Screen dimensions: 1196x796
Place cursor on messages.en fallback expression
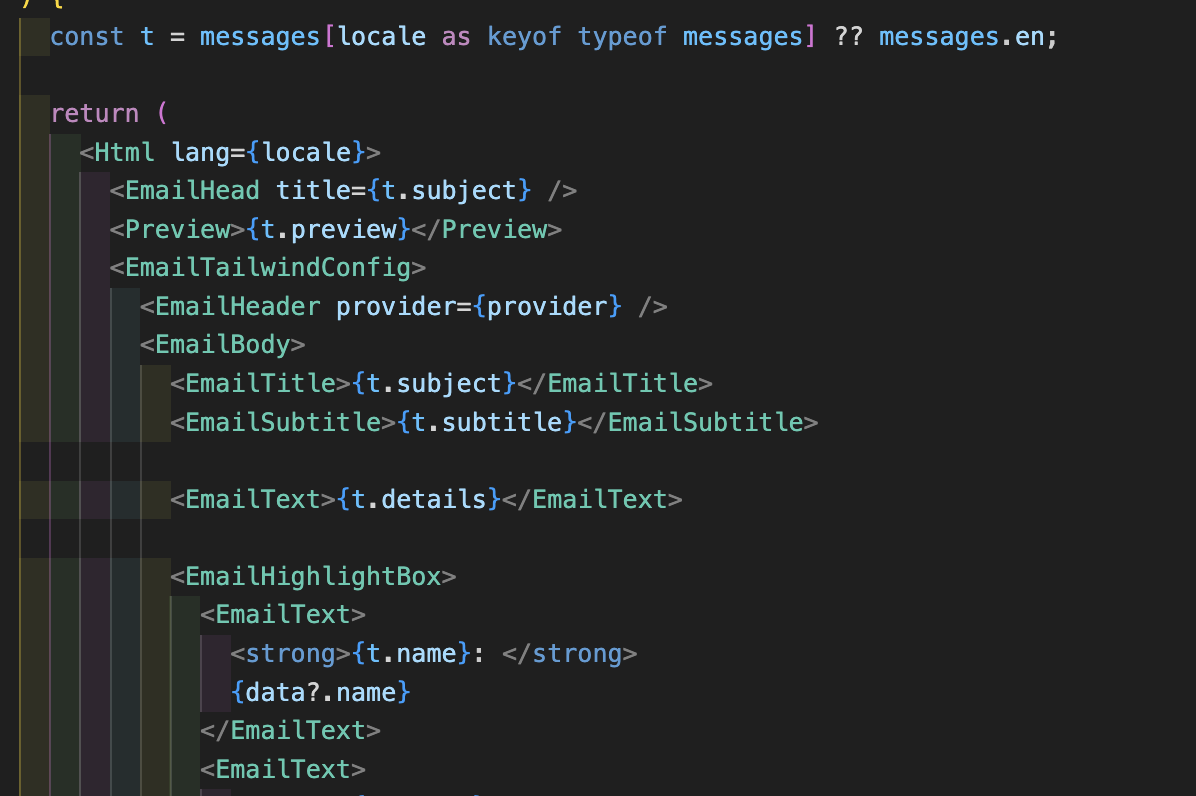(966, 37)
